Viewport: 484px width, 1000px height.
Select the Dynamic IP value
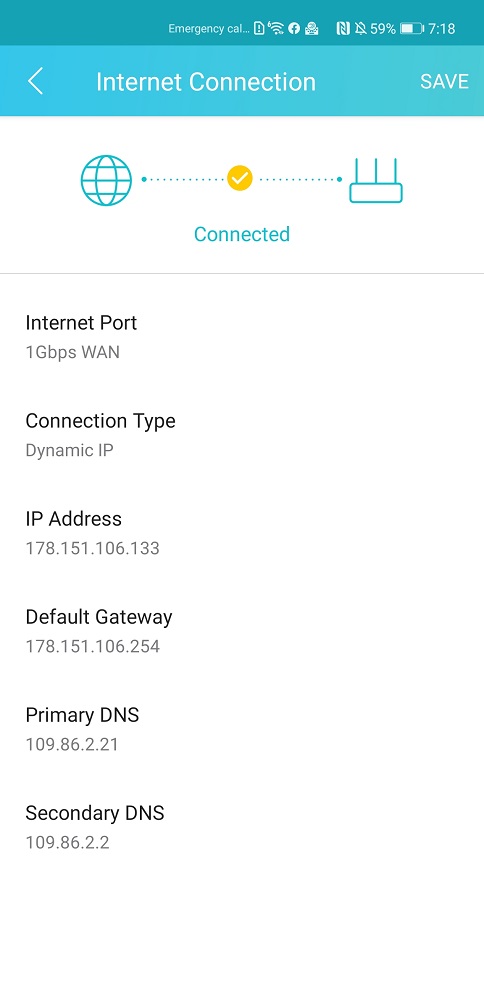[70, 450]
